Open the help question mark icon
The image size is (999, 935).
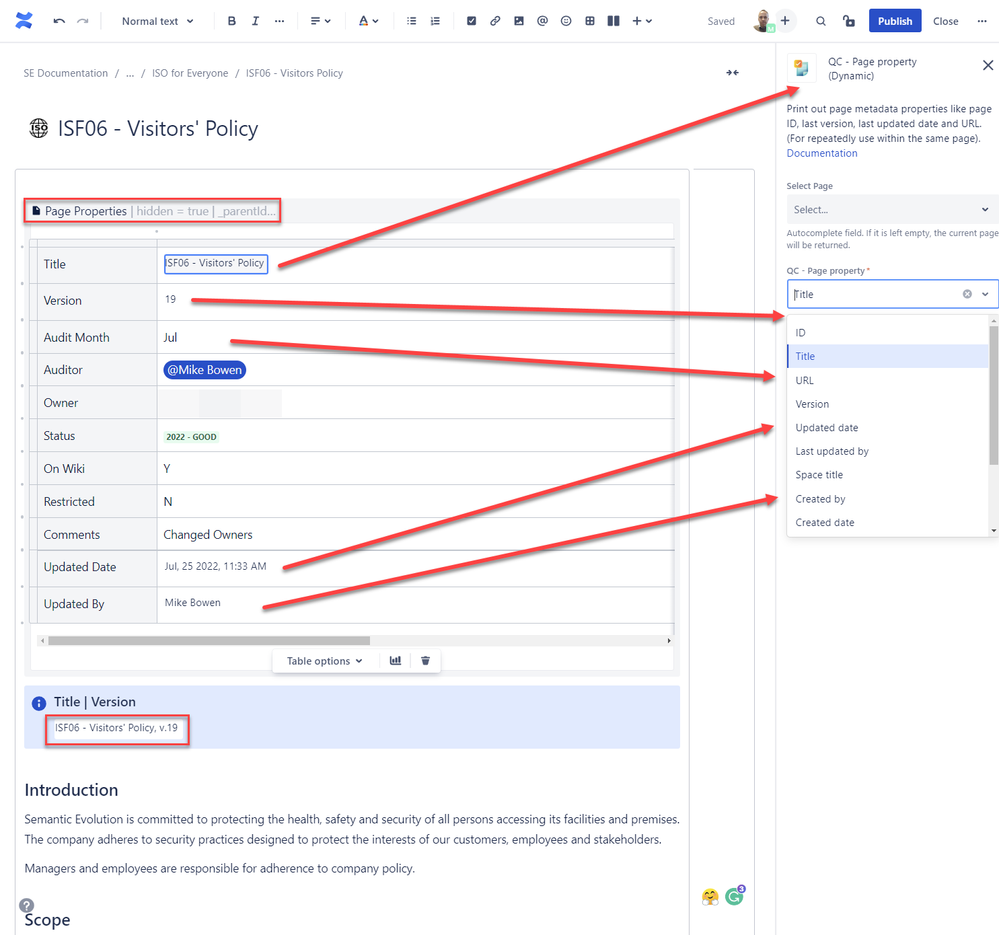[x=27, y=905]
